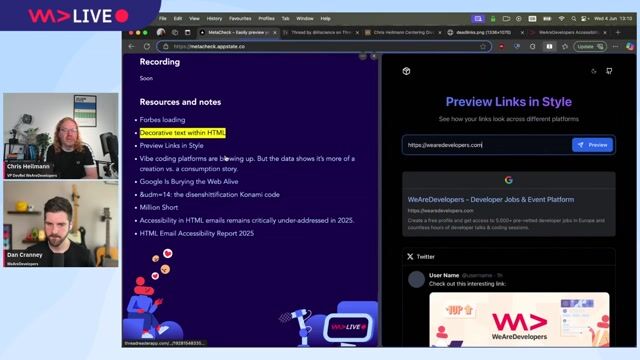
Task: Open the Preview Links in Style link
Action: click(x=171, y=145)
